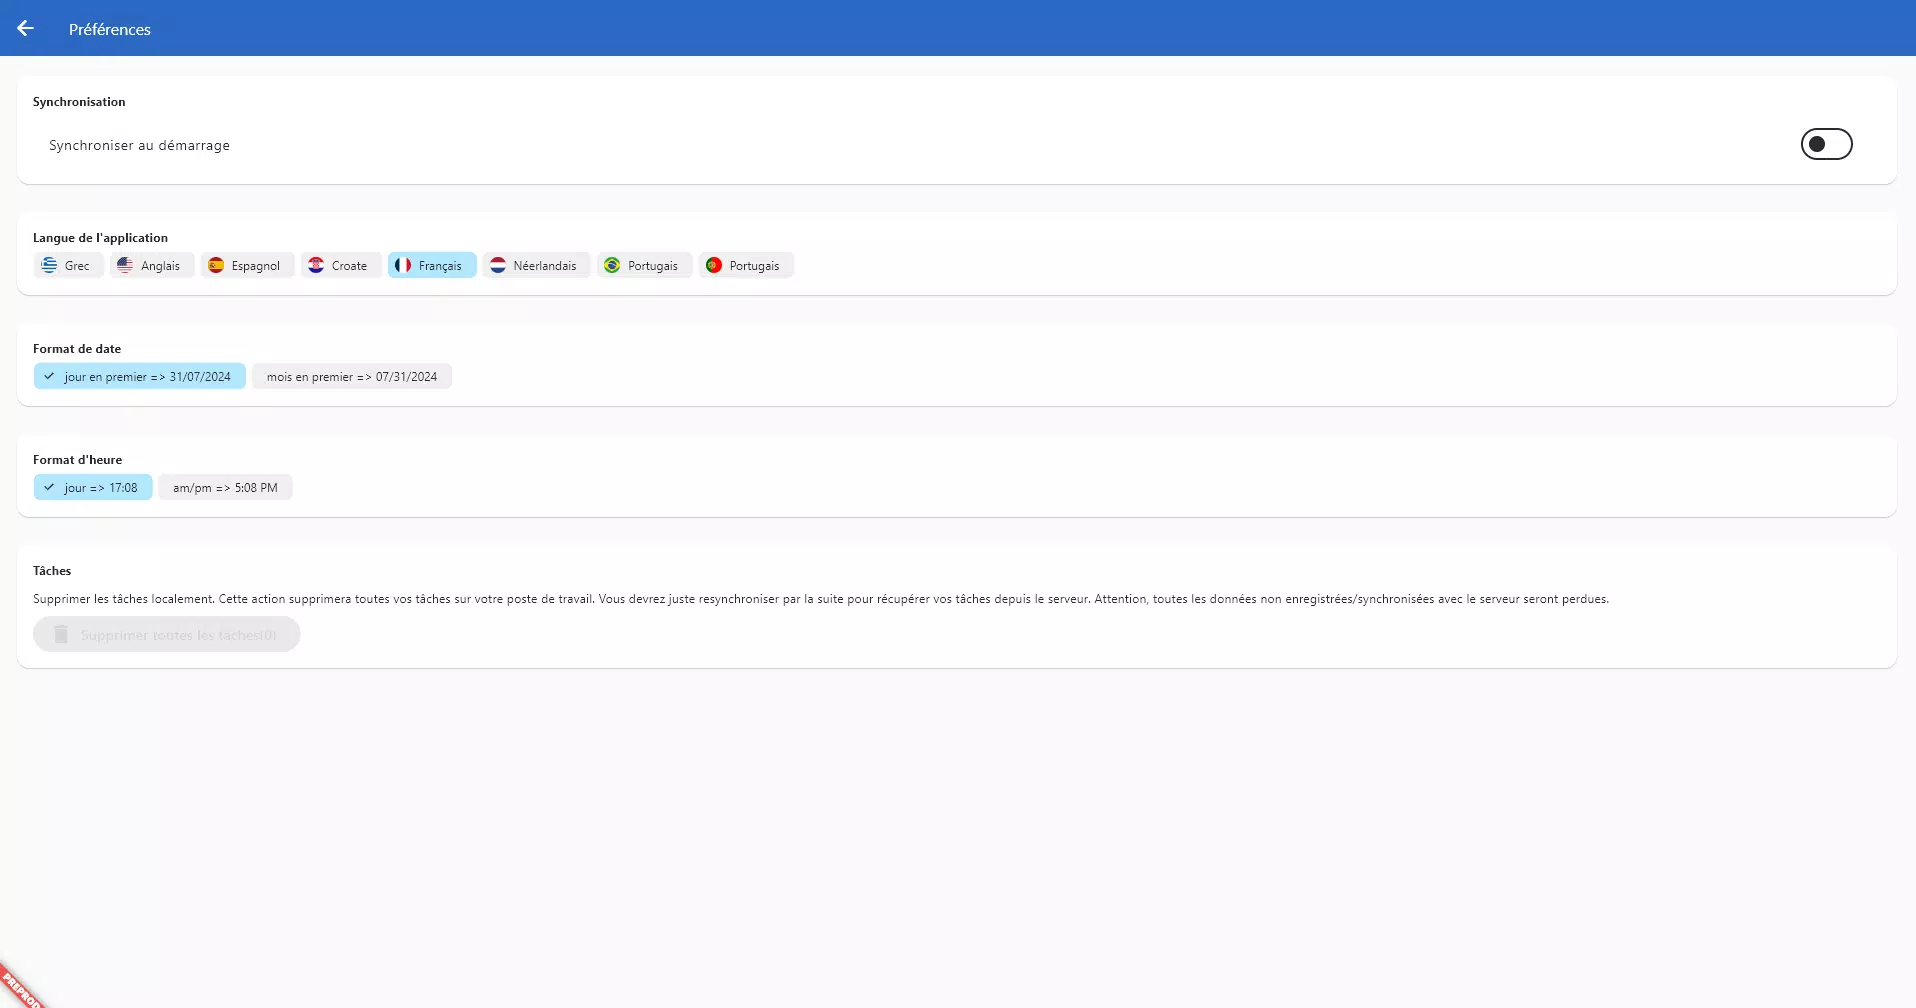Select the Grec language chip
This screenshot has width=1916, height=1008.
(67, 265)
